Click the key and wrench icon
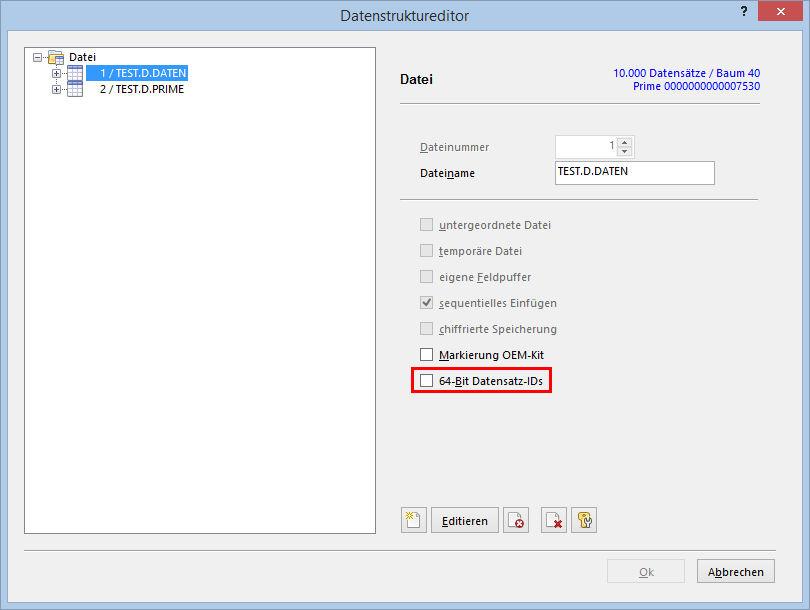This screenshot has height=610, width=810. [x=584, y=520]
